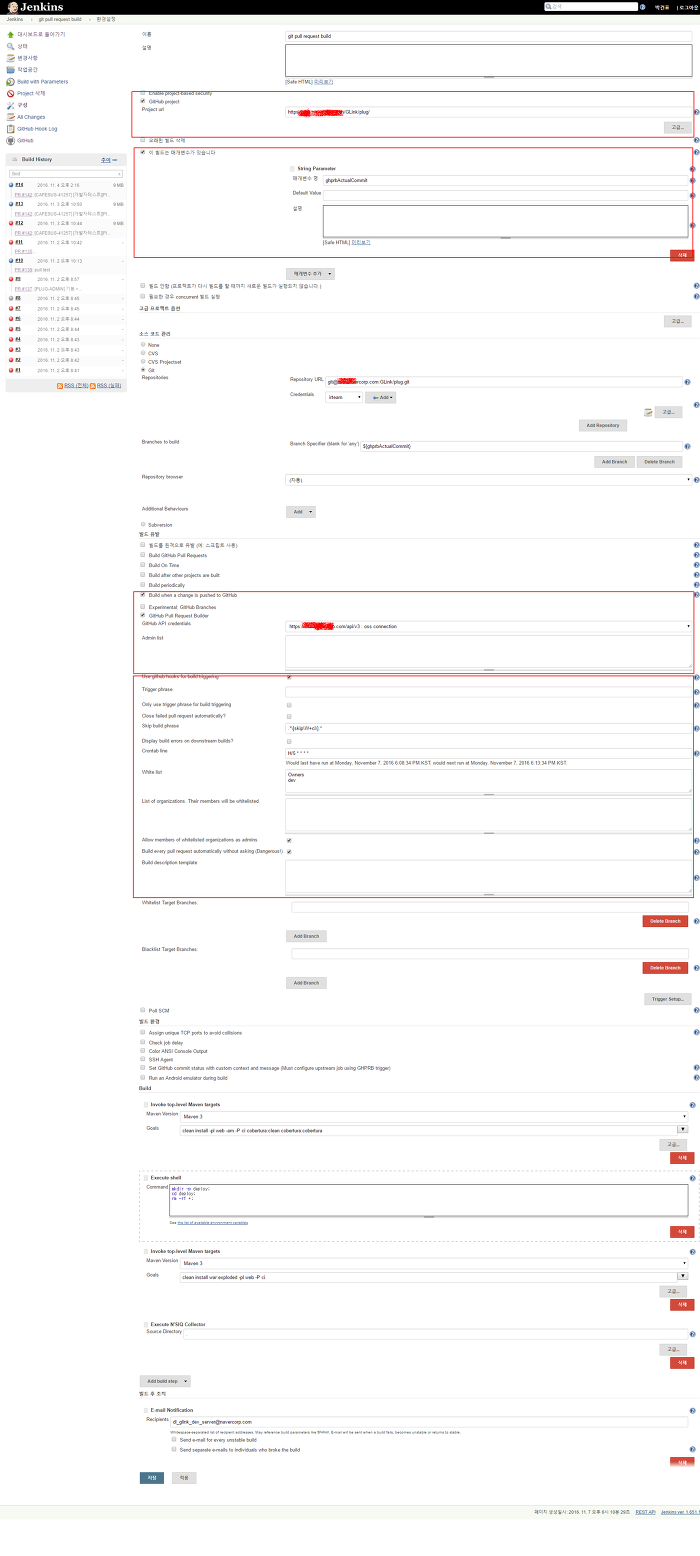The width and height of the screenshot is (700, 1556).
Task: Click the Add Repository button
Action: click(603, 425)
